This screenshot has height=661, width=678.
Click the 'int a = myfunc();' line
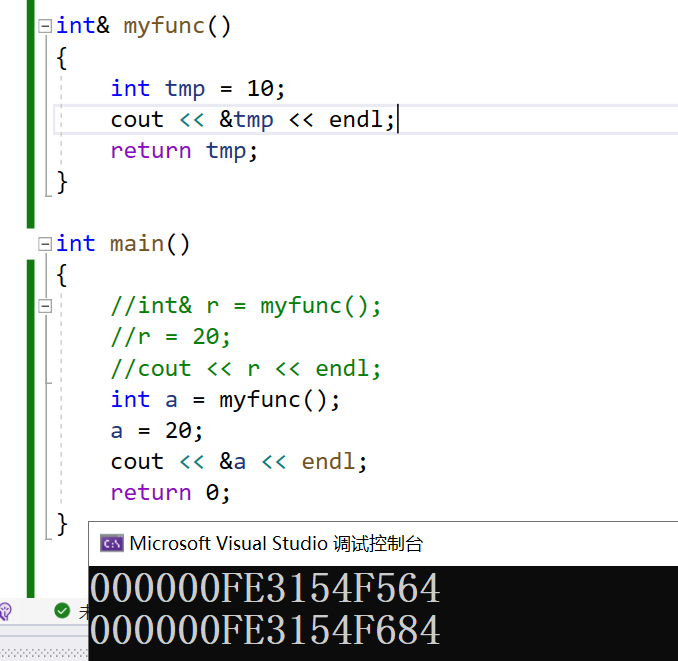(225, 399)
